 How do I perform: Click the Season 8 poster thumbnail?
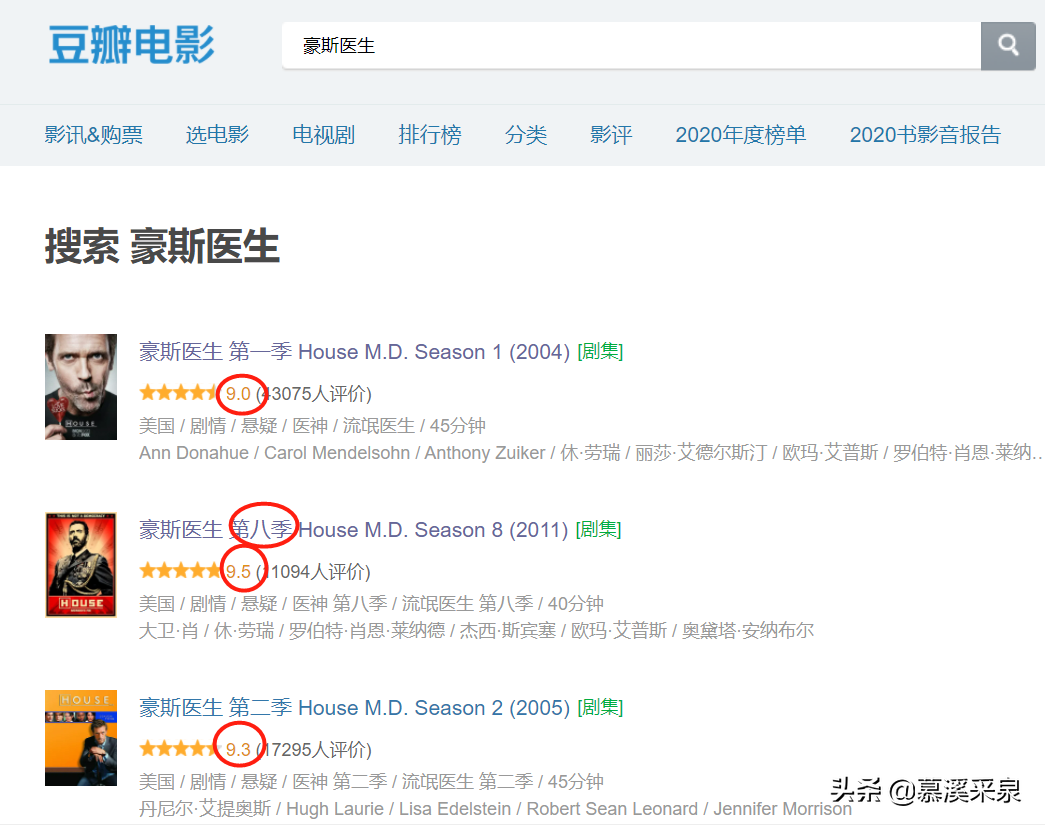pos(81,564)
